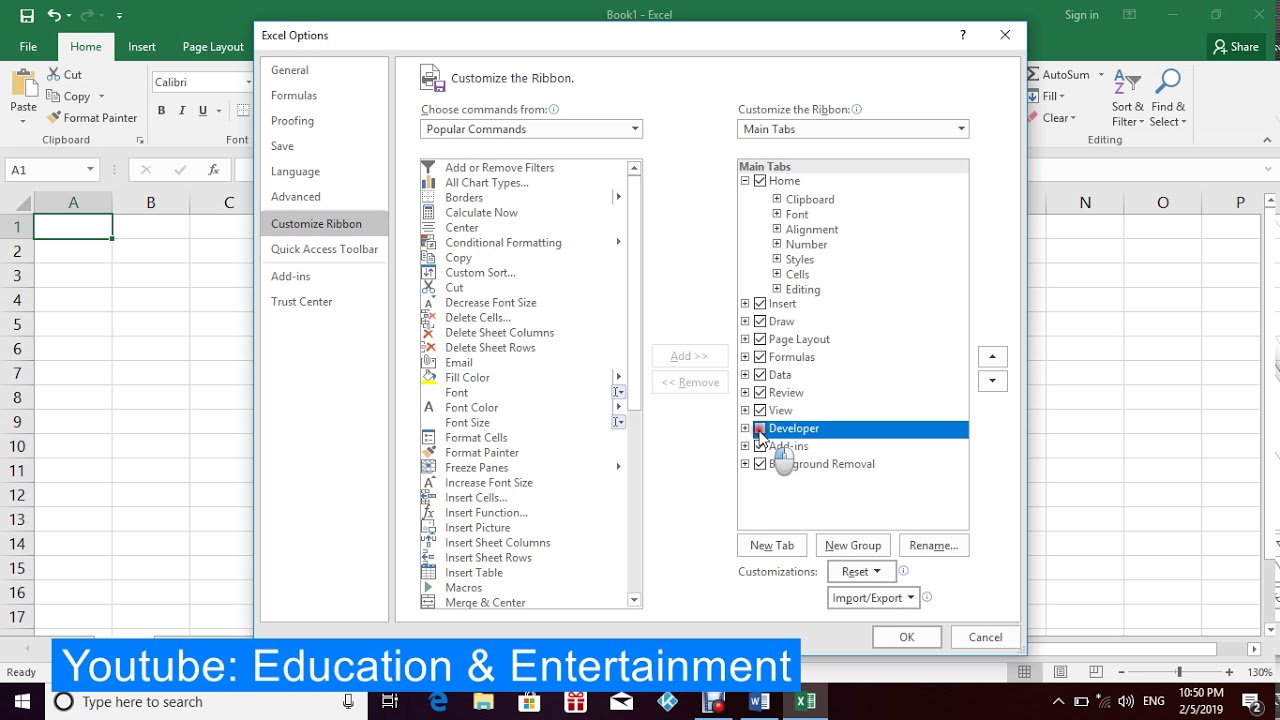Click the Cut scissors icon in the ribbon
This screenshot has height=720, width=1280.
54,75
